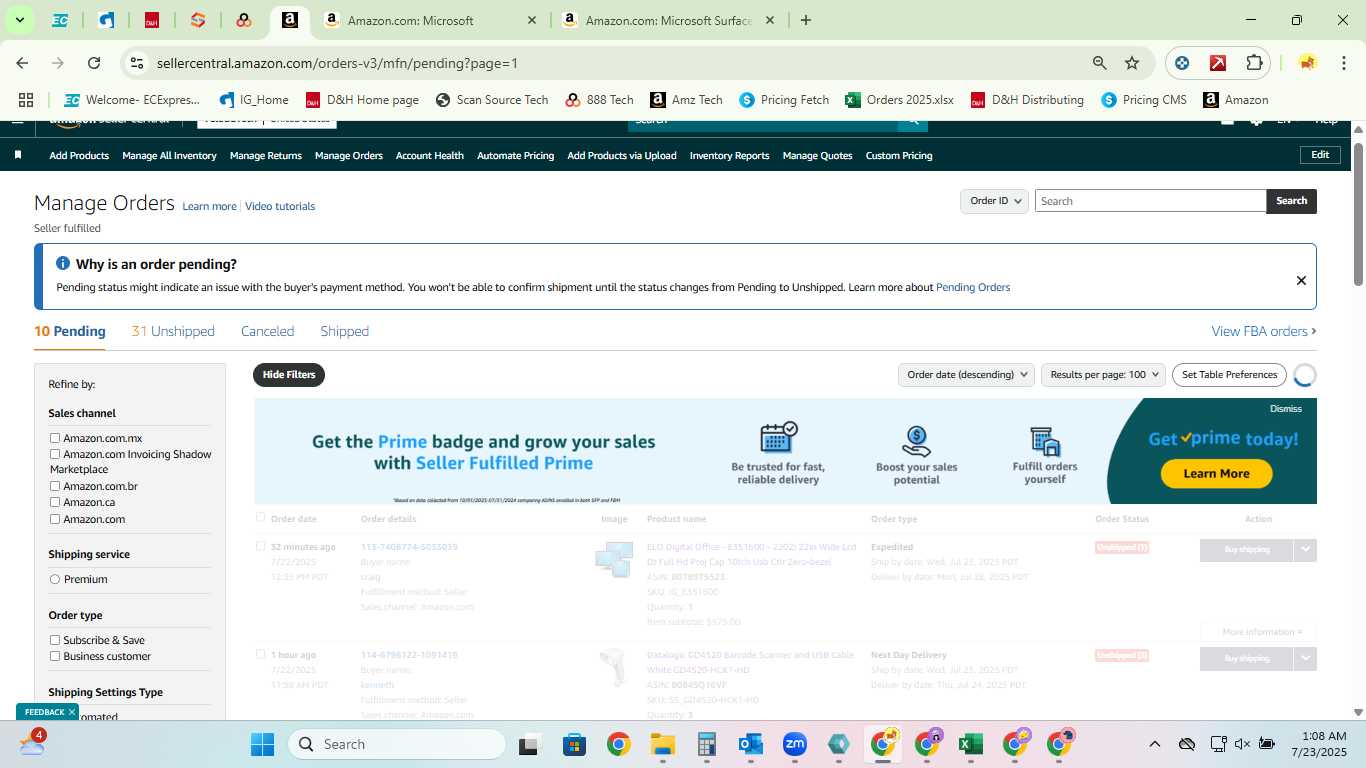Screen dimensions: 1366x768
Task: Click the Set Table Preferences button
Action: tap(1229, 375)
